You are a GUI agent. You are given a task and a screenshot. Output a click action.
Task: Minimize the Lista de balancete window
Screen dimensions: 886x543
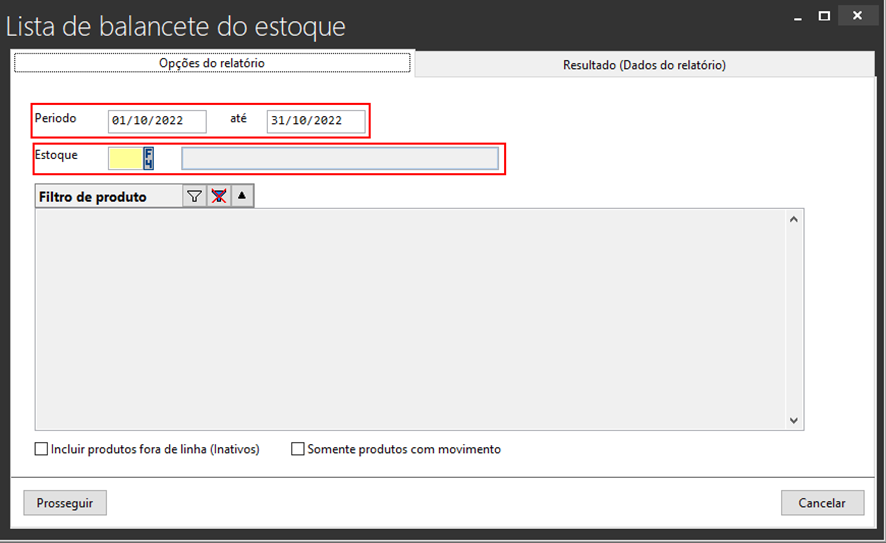pos(797,16)
